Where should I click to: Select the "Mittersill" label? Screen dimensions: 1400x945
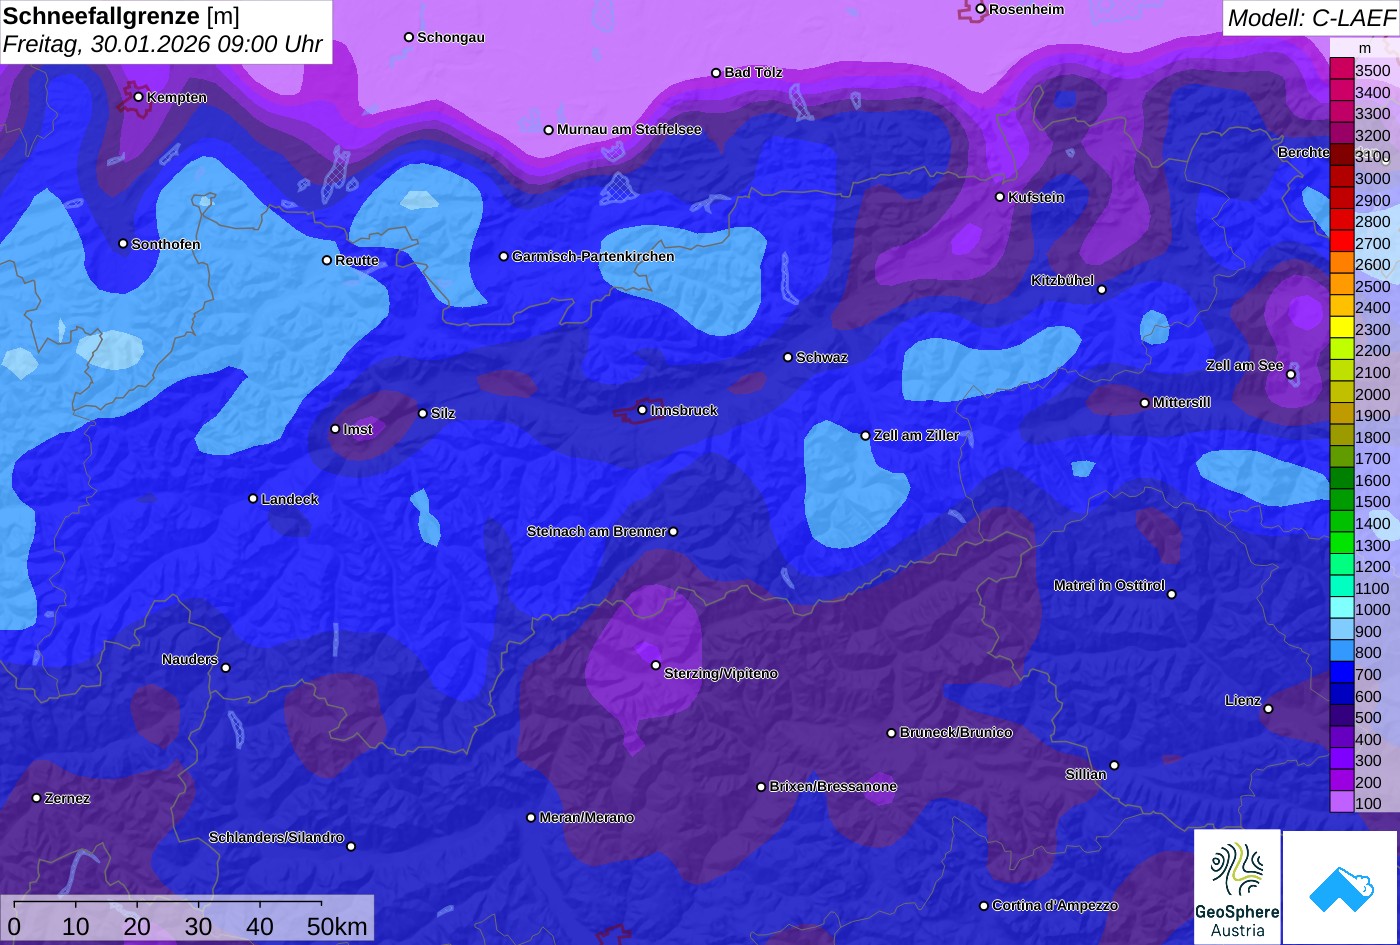coord(1182,403)
